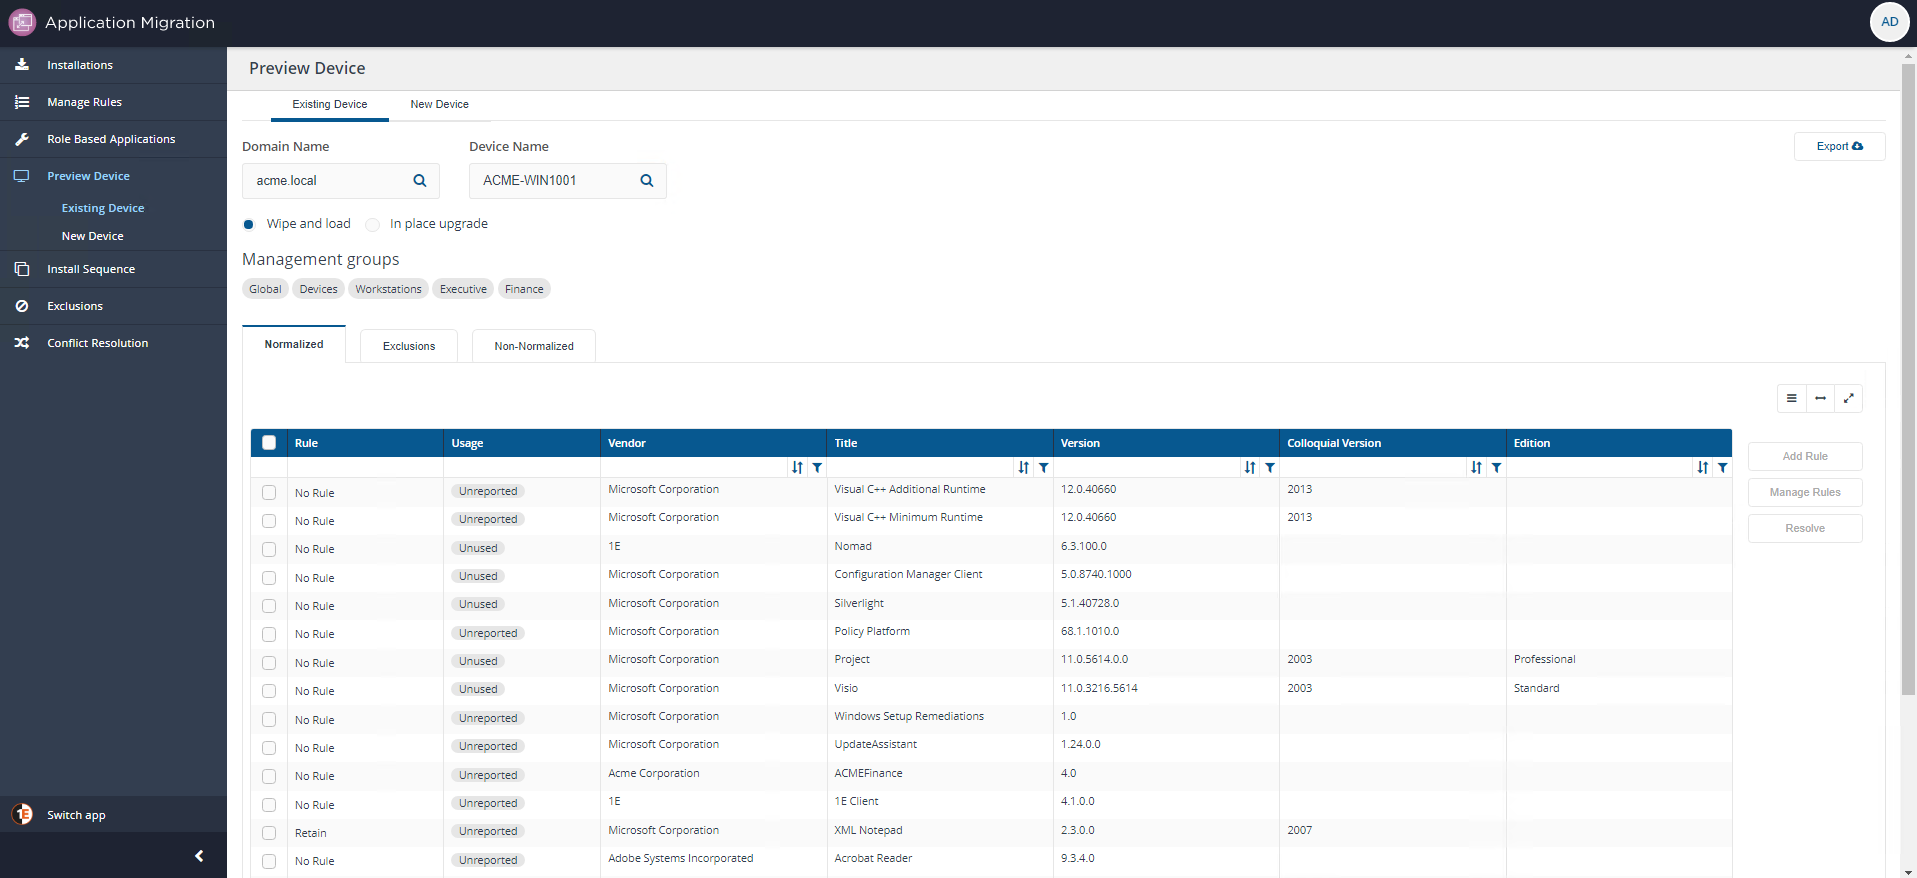Check the ACMEFinance row checkbox
Viewport: 1917px width, 878px height.
pyautogui.click(x=269, y=776)
